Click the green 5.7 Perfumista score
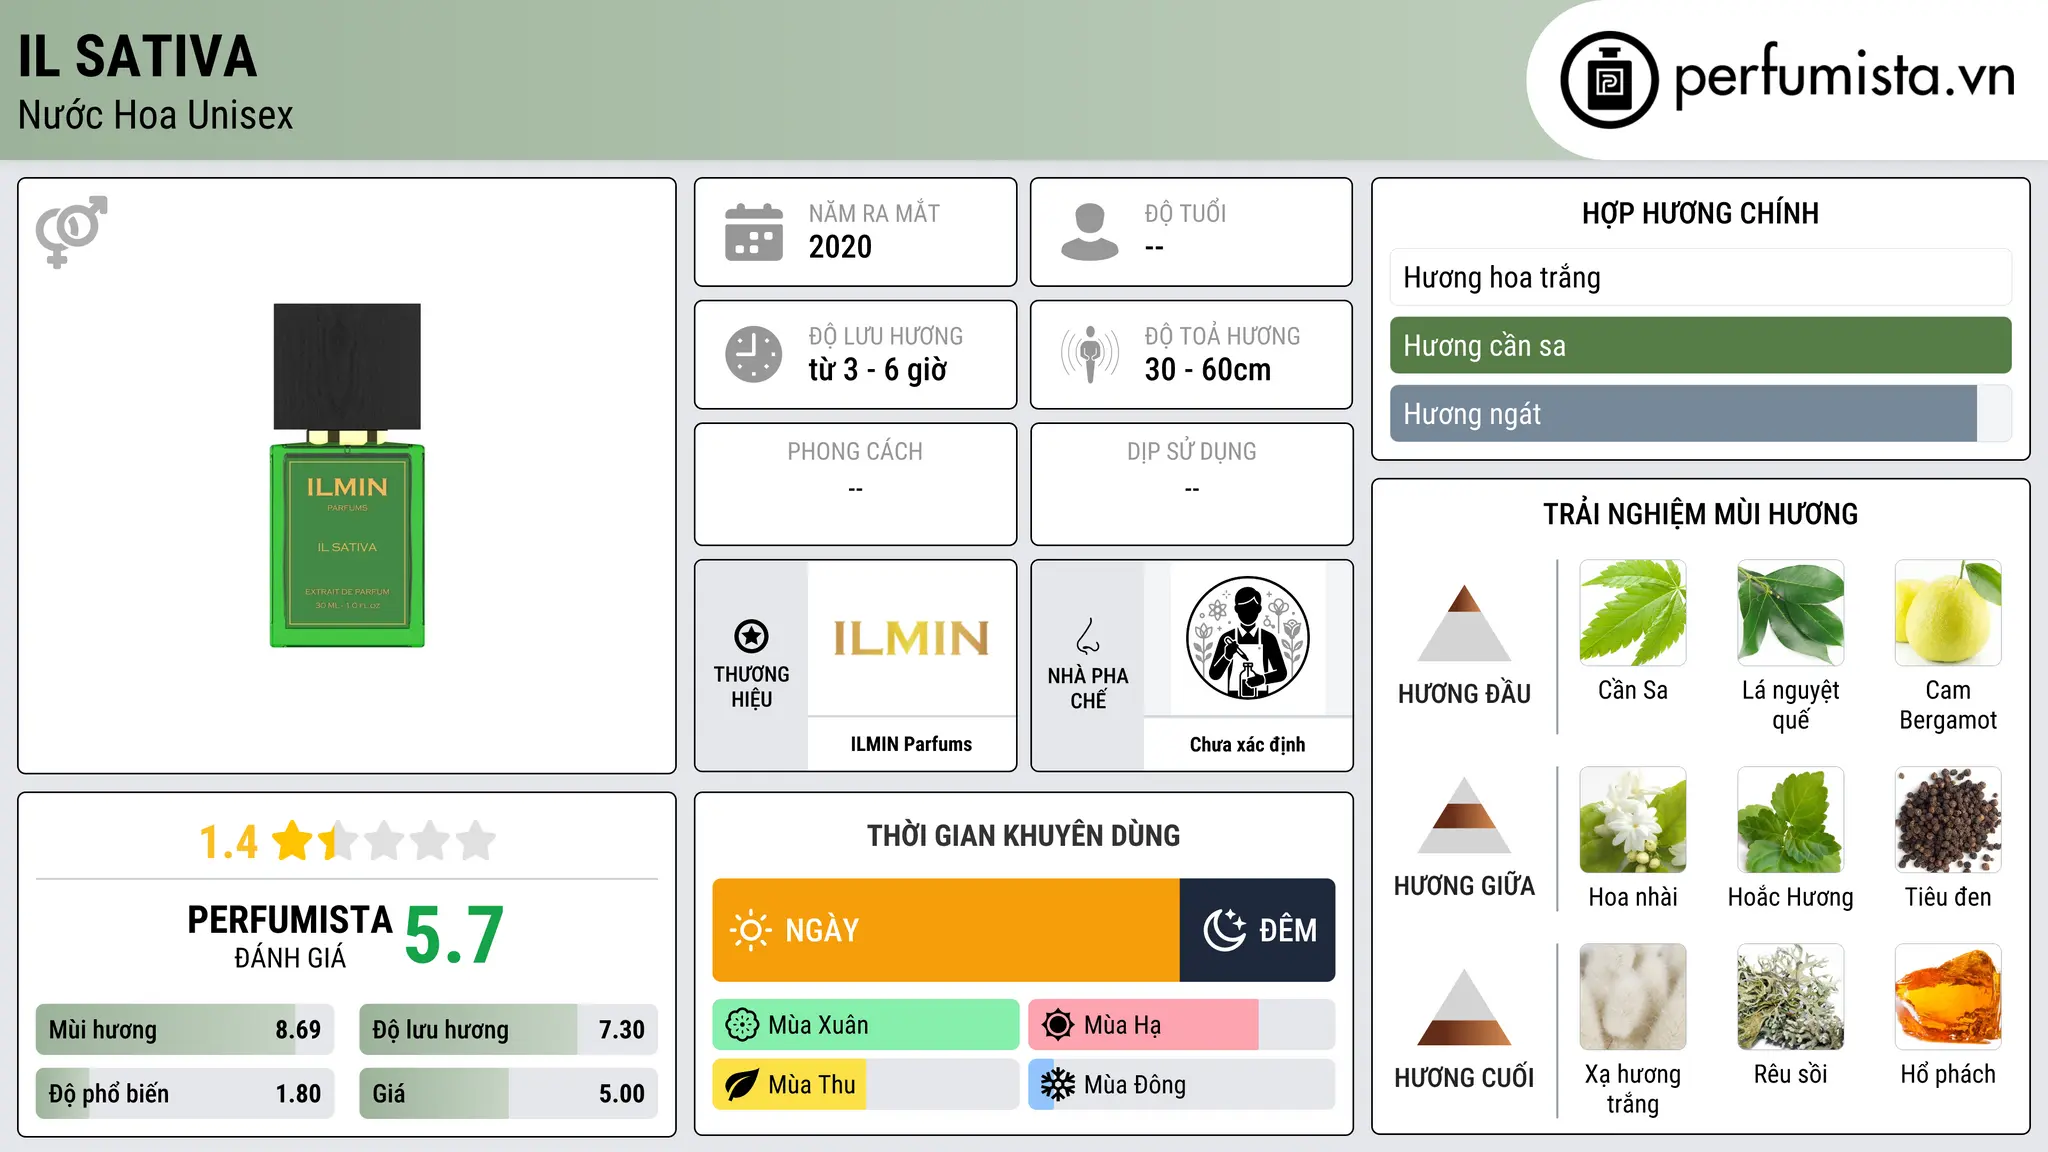2048x1152 pixels. [454, 935]
